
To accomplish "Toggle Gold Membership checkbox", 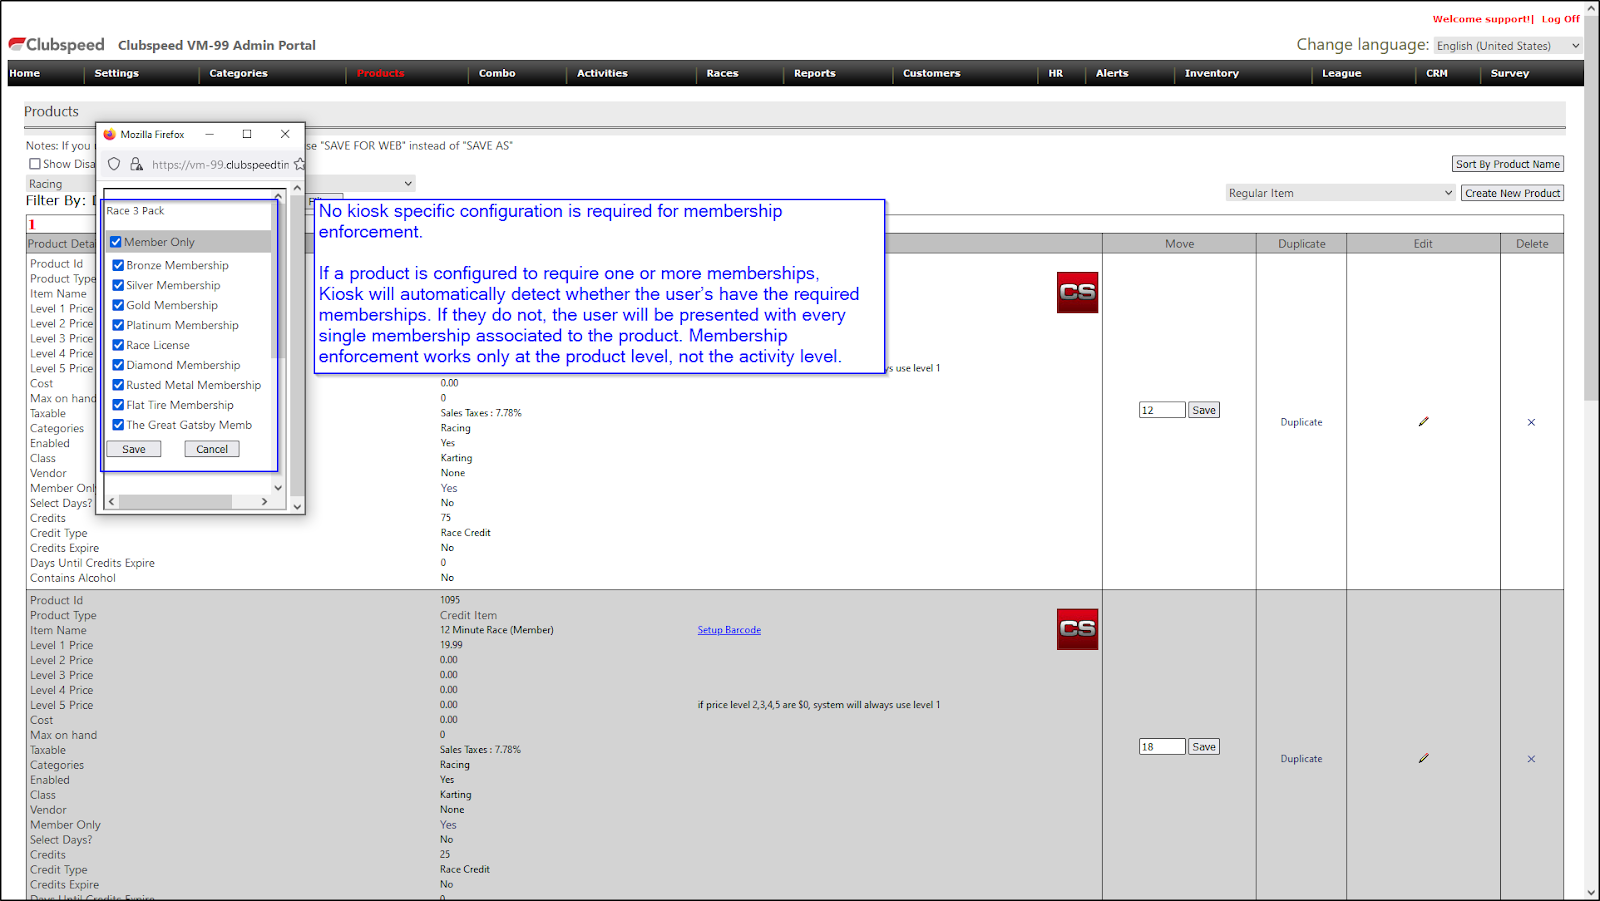I will coord(118,305).
